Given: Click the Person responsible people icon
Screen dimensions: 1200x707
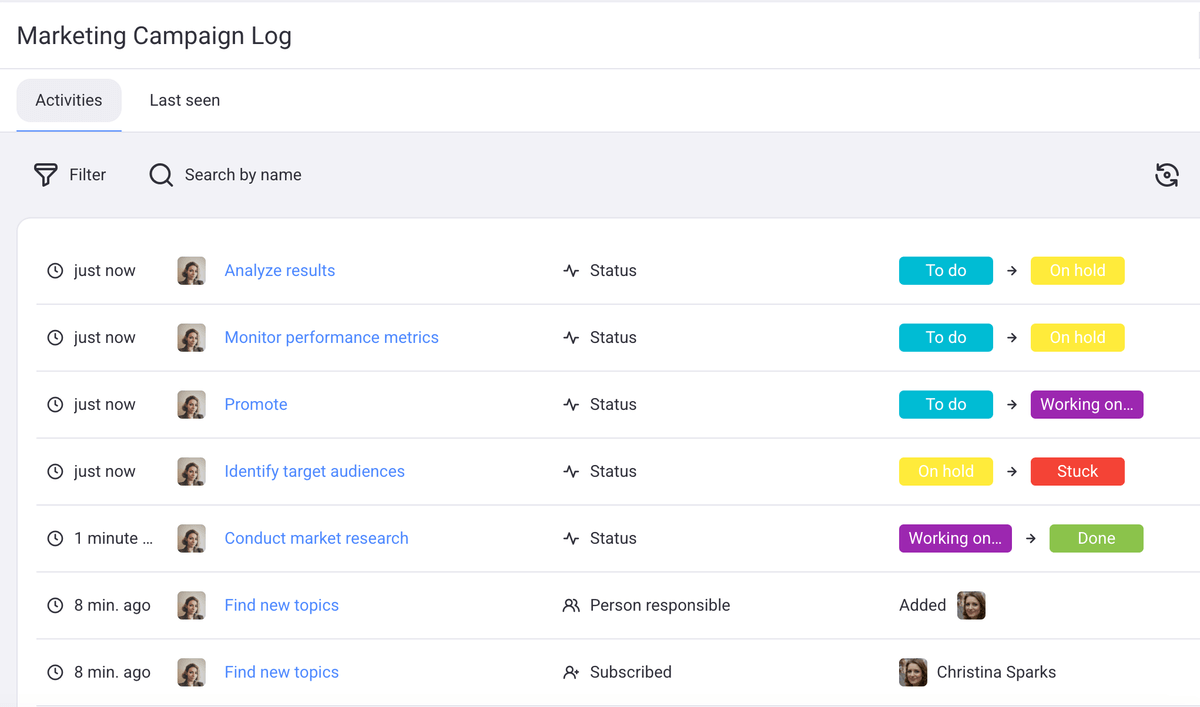Looking at the screenshot, I should pos(571,606).
